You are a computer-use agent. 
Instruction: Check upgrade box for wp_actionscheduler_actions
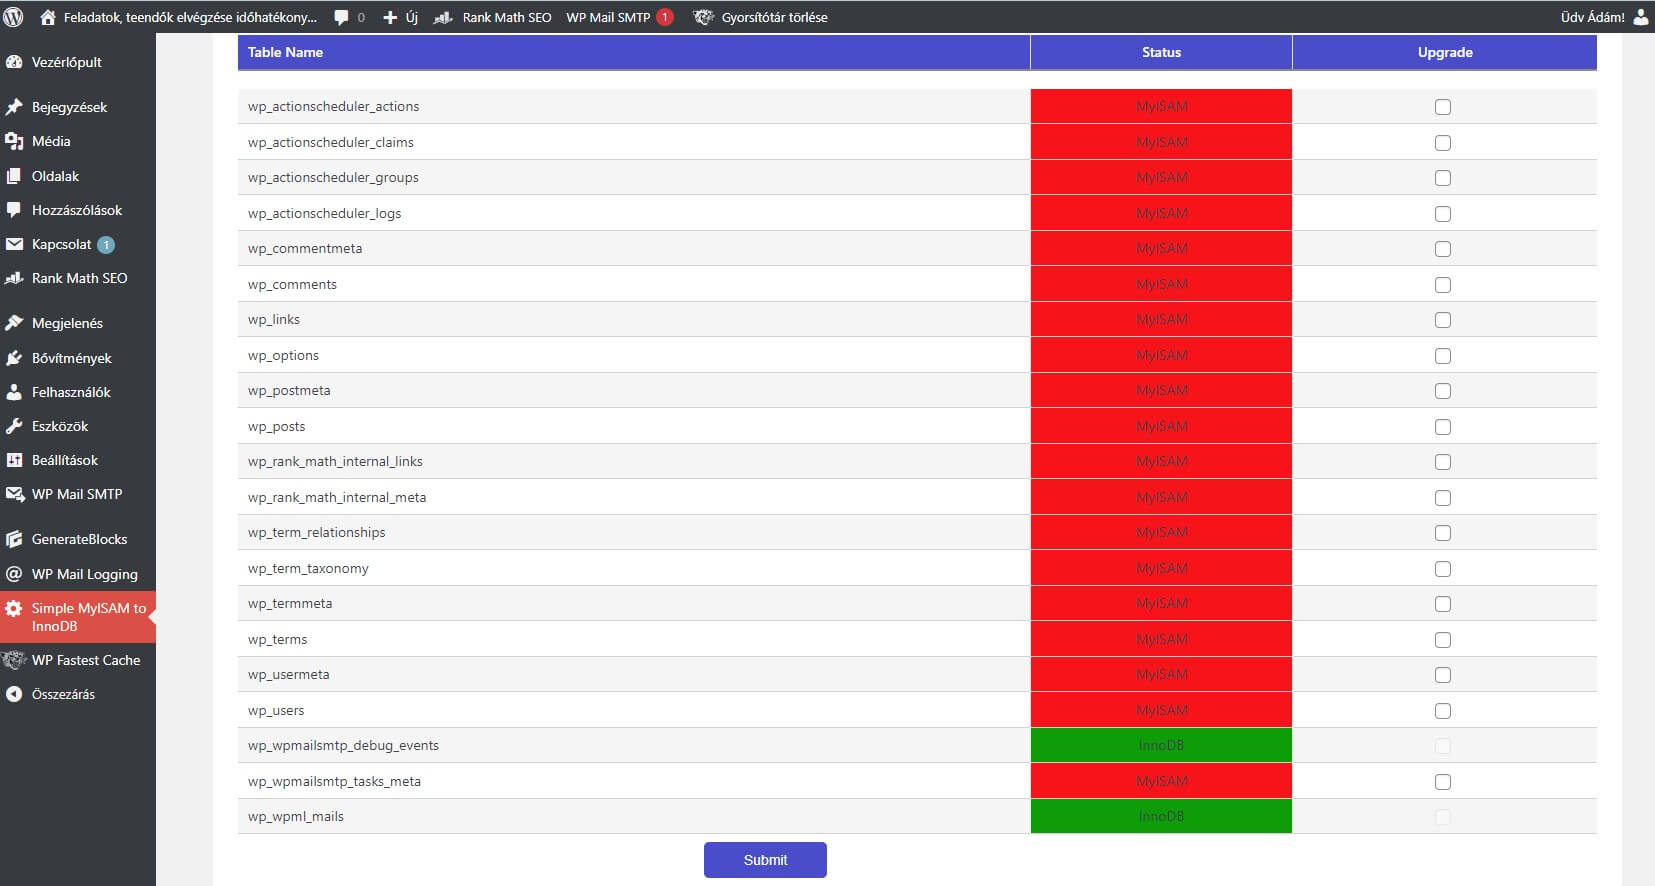(1443, 107)
